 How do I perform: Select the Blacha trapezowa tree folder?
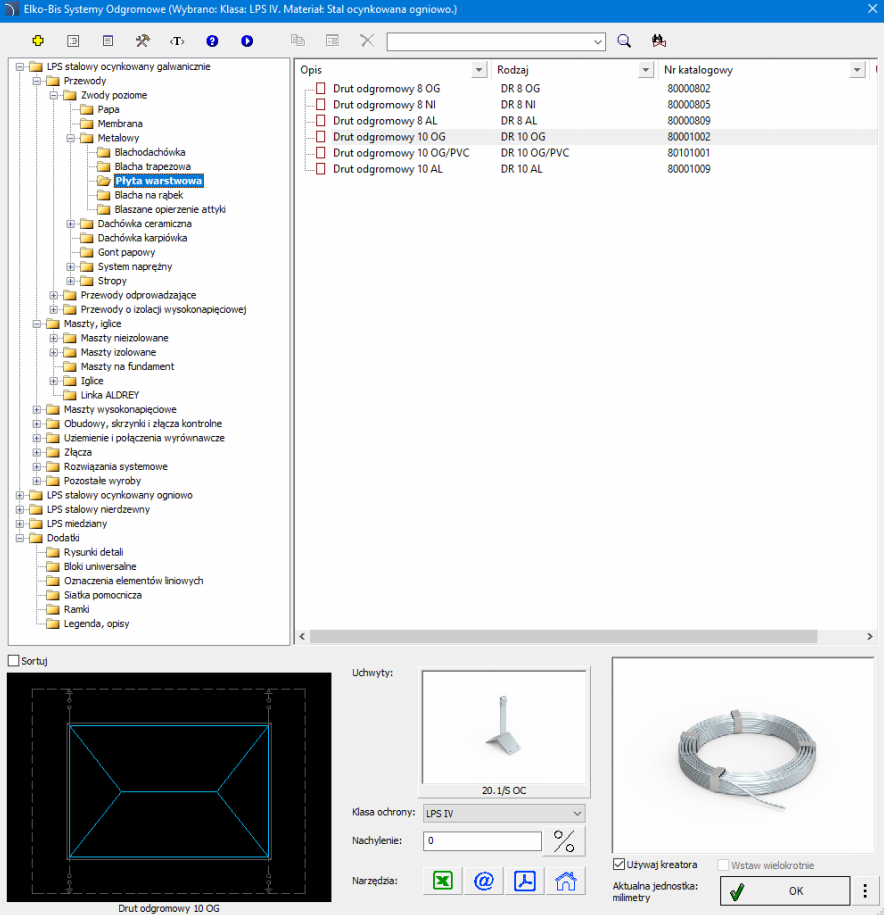[152, 166]
